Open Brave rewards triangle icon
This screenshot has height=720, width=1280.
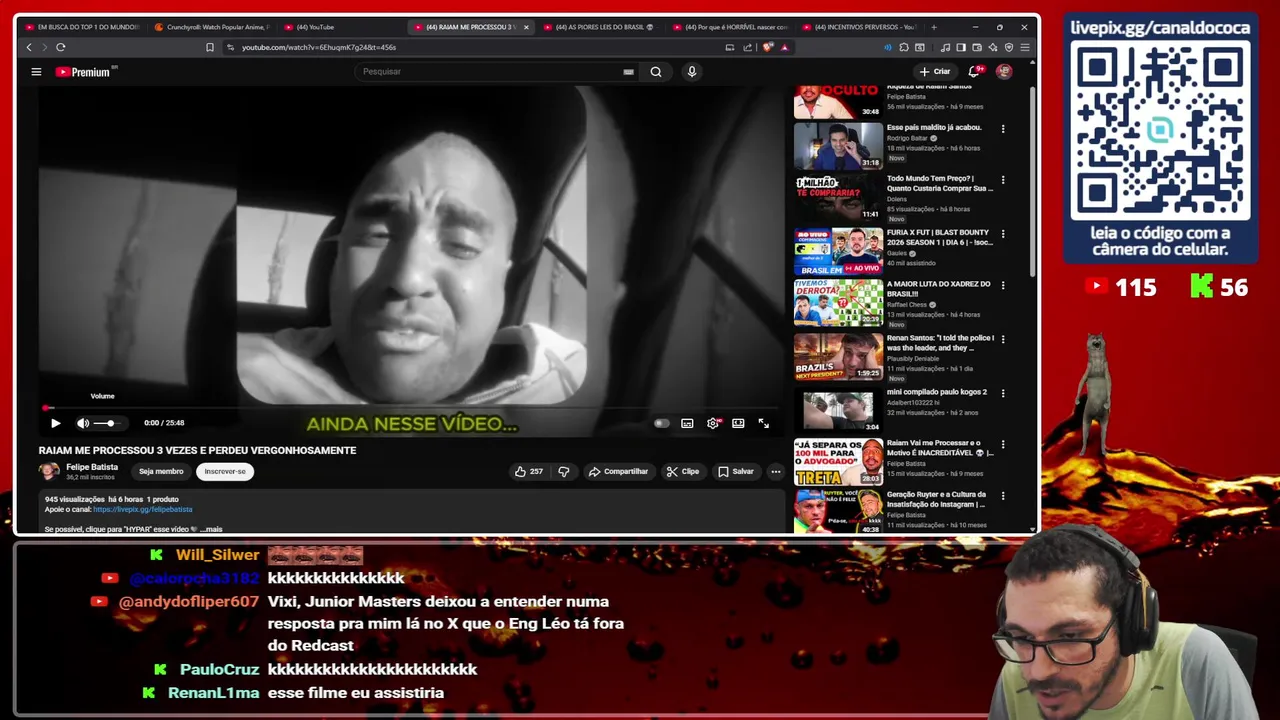(784, 47)
